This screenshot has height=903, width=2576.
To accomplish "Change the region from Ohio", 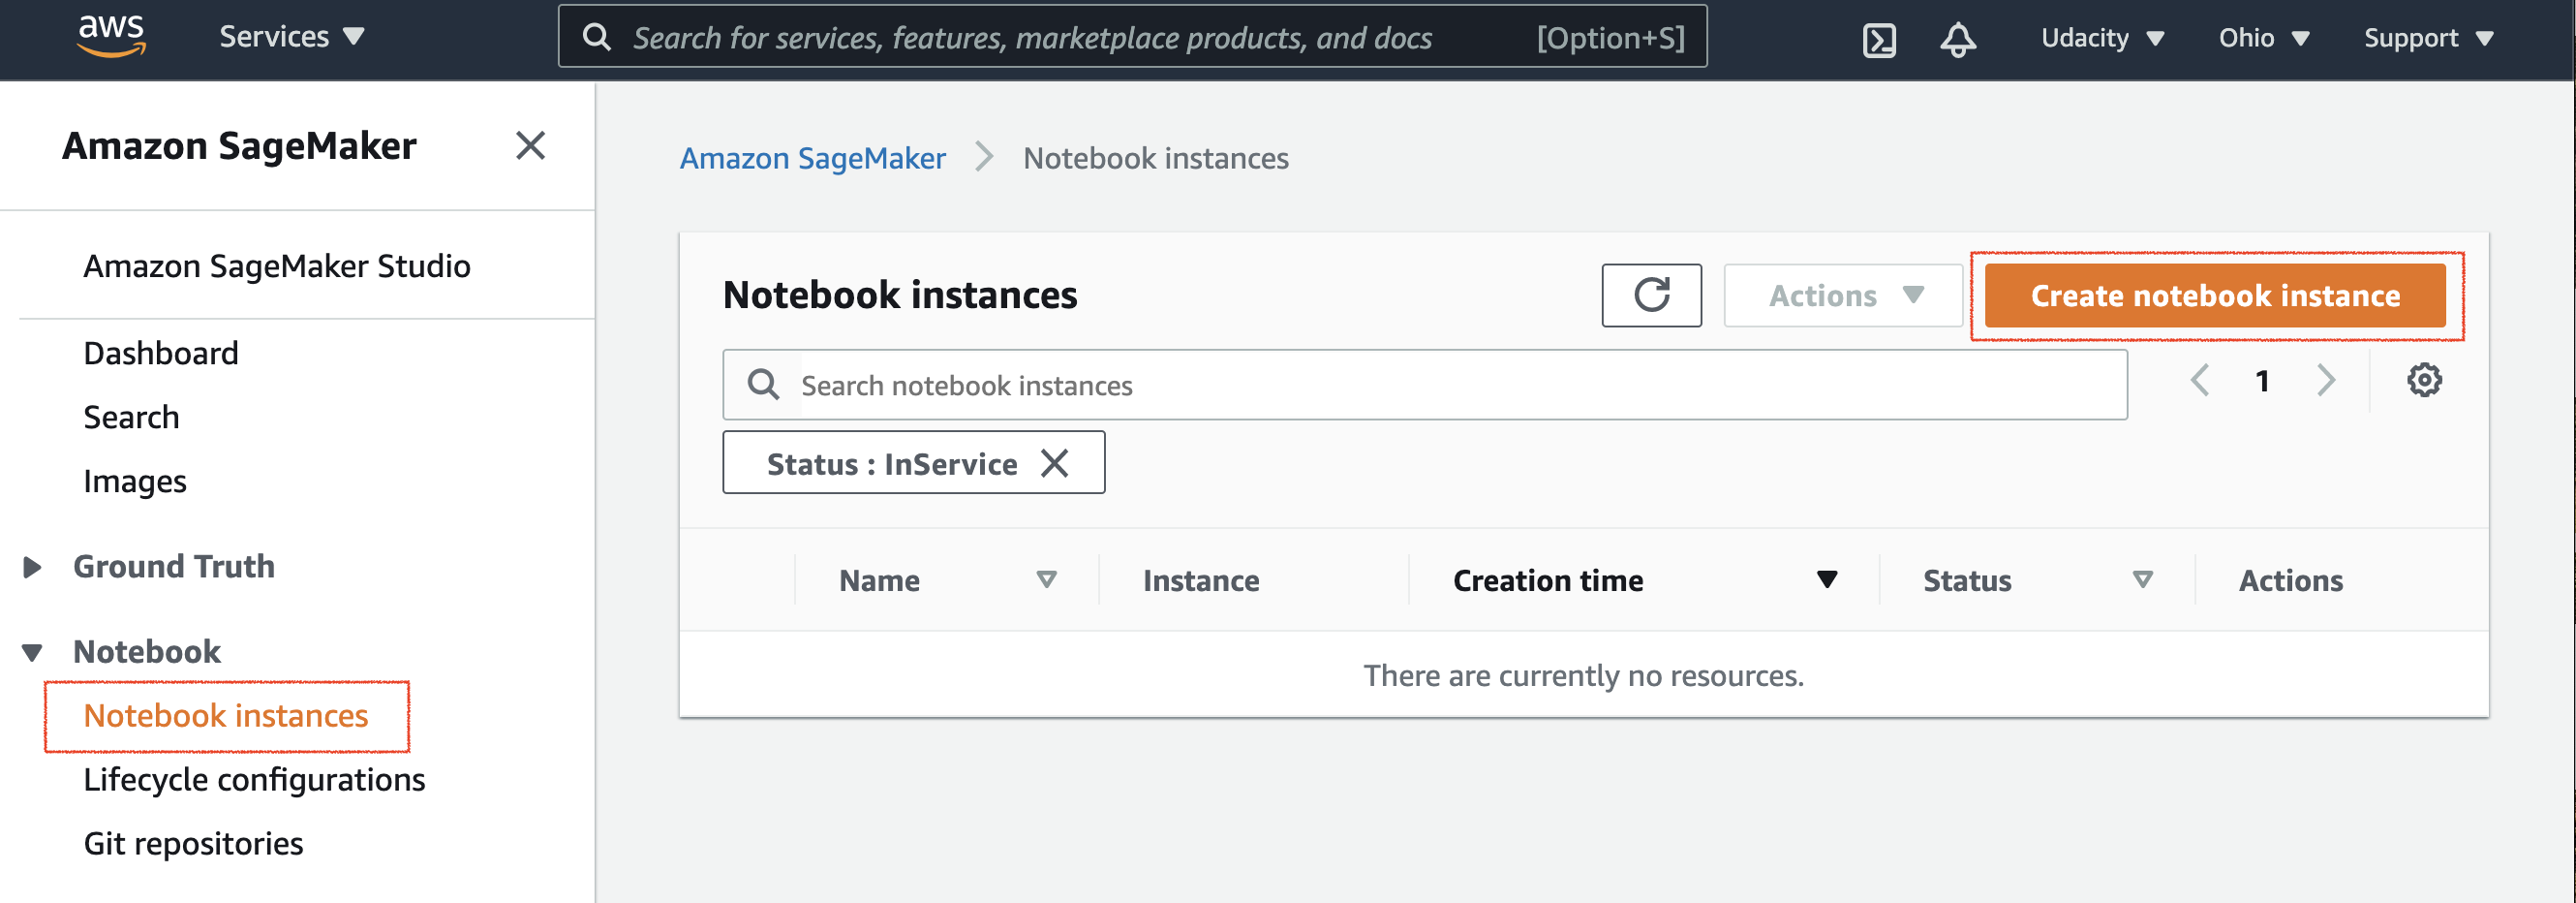I will point(2263,38).
